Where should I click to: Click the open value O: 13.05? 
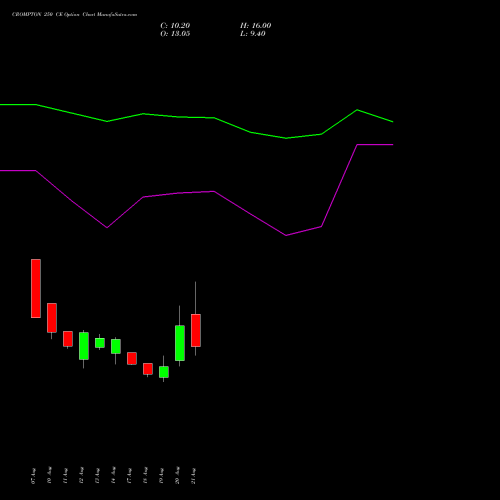pyautogui.click(x=175, y=34)
